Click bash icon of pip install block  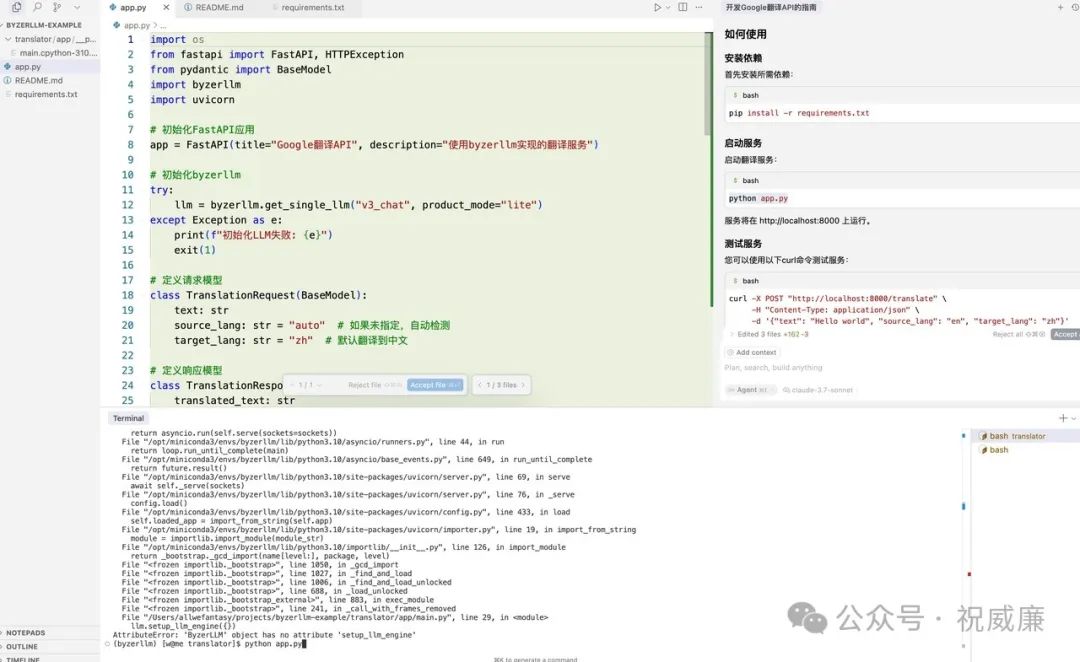click(x=735, y=95)
